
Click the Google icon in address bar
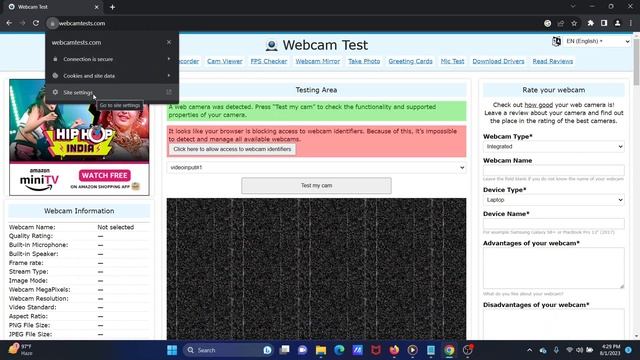(548, 23)
